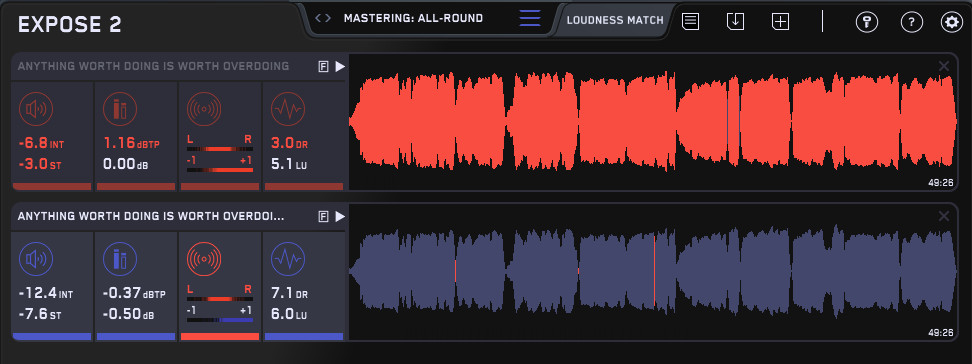Image resolution: width=972 pixels, height=364 pixels.
Task: Click the 49:26 duration on first track
Action: pyautogui.click(x=940, y=183)
